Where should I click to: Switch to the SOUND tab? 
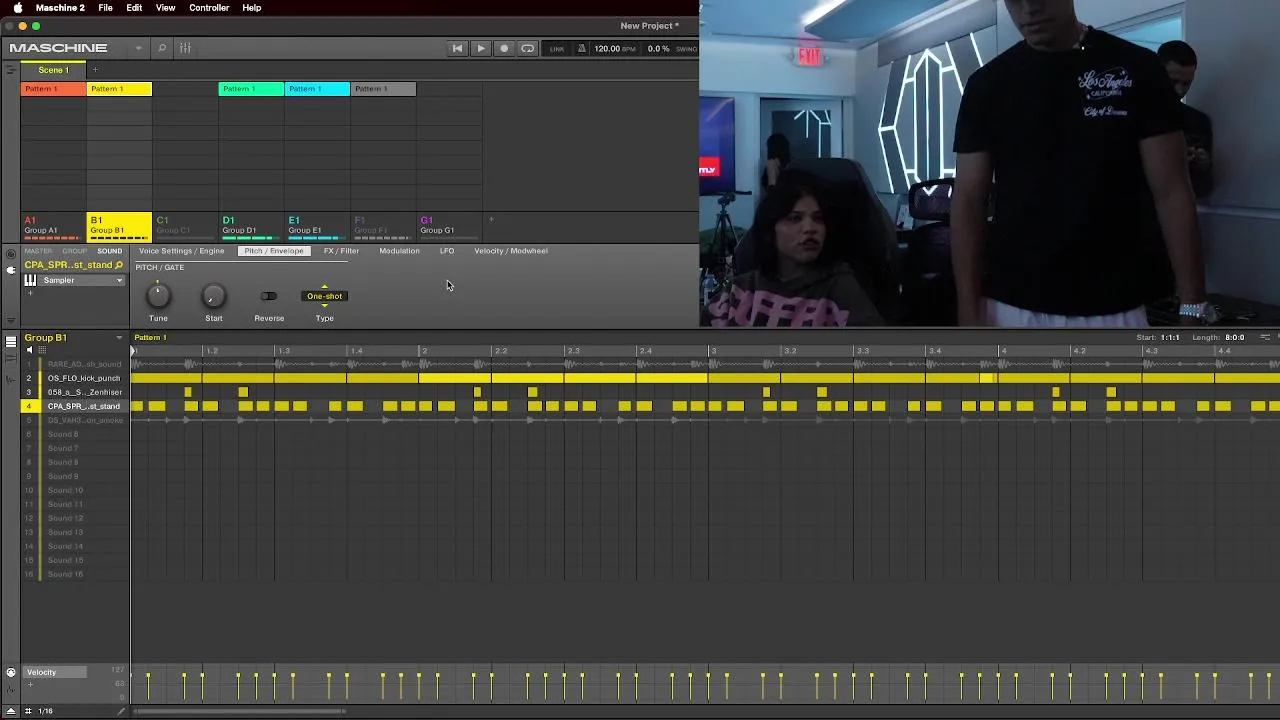tap(110, 251)
